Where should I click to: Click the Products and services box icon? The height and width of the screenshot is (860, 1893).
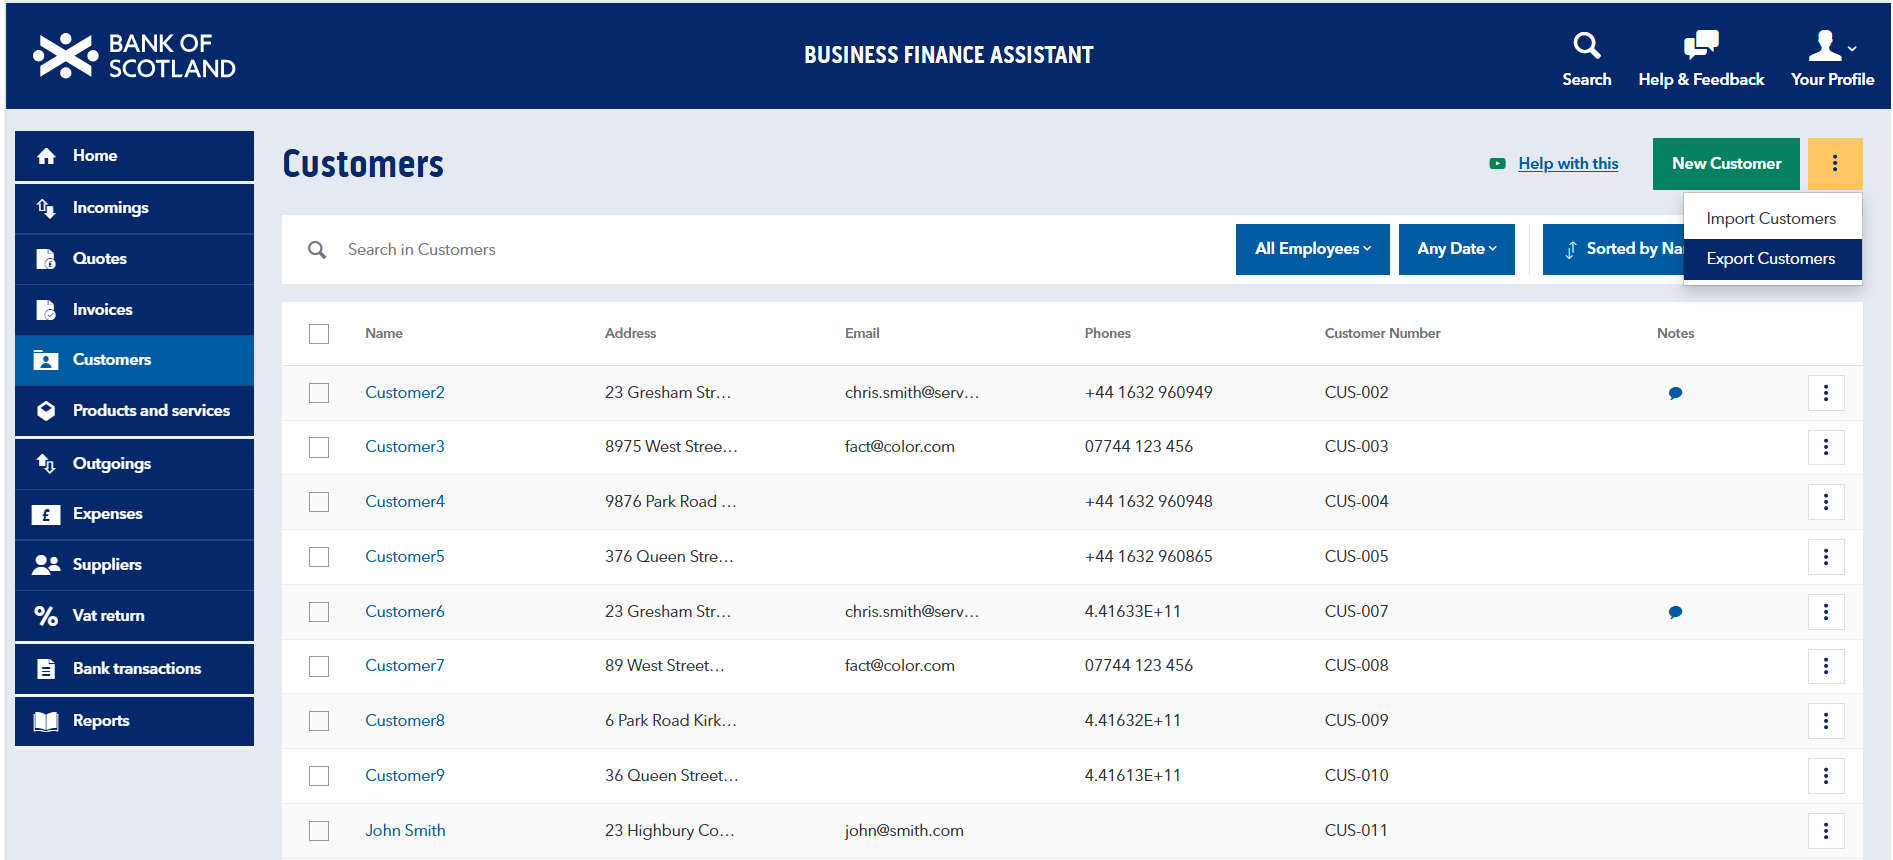[x=46, y=411]
